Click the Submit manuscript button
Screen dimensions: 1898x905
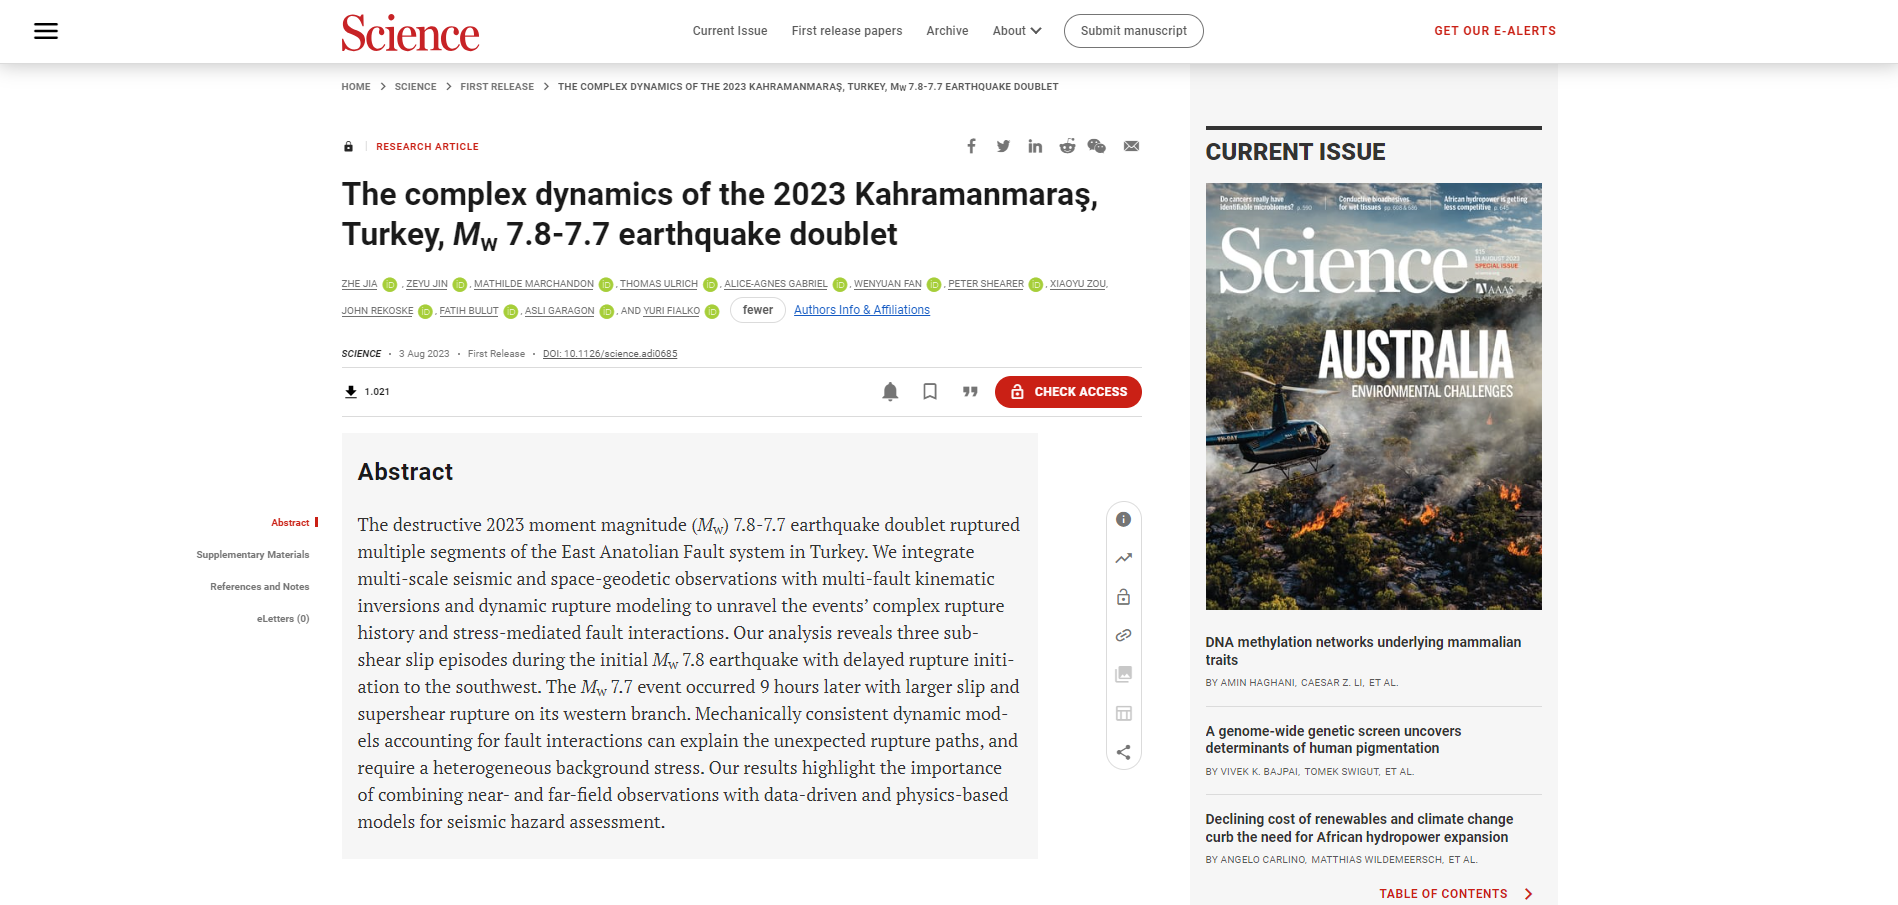point(1134,31)
